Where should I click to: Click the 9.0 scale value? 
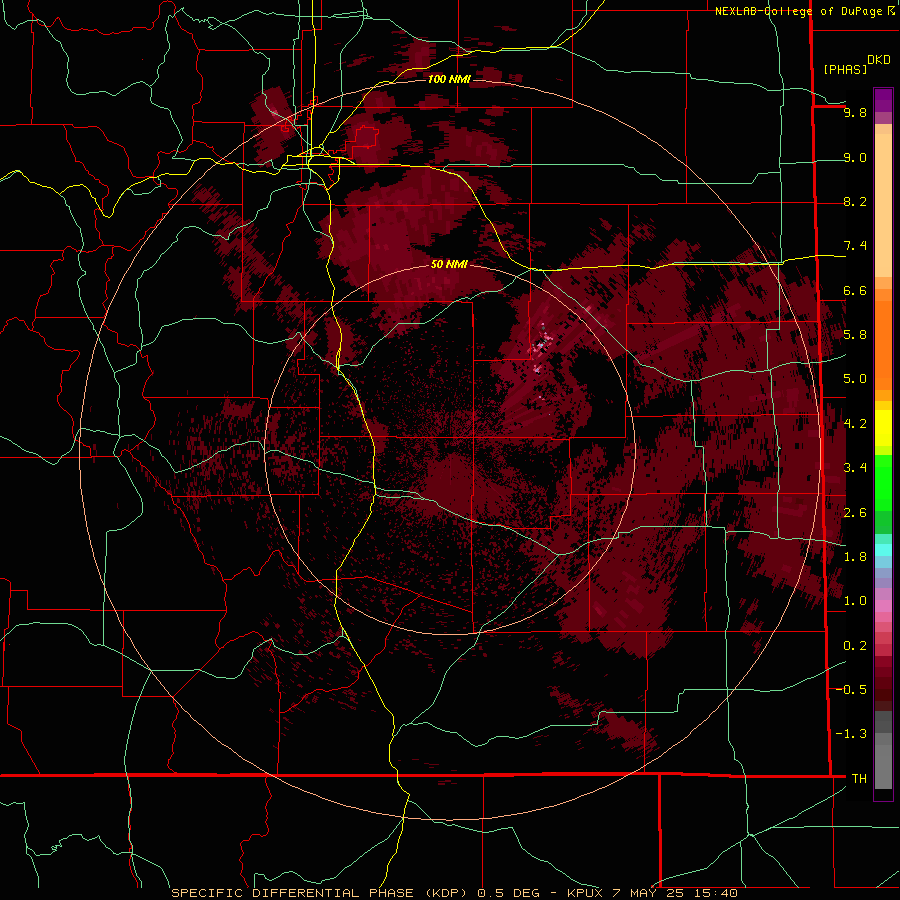[855, 157]
